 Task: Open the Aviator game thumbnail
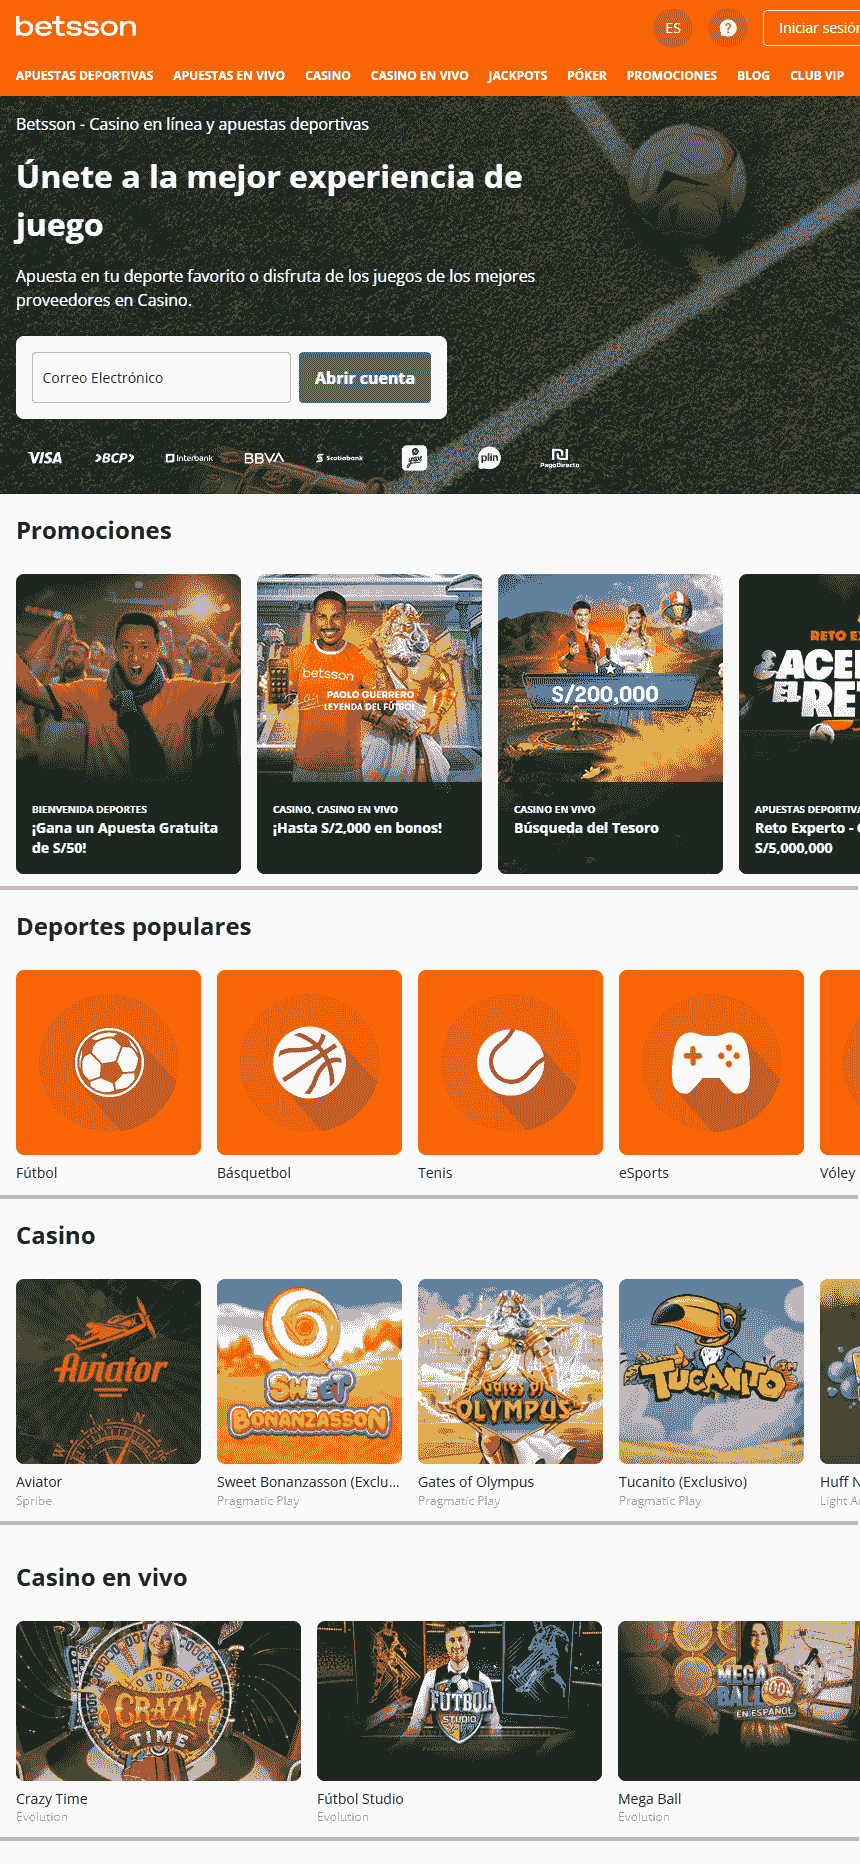(108, 1371)
